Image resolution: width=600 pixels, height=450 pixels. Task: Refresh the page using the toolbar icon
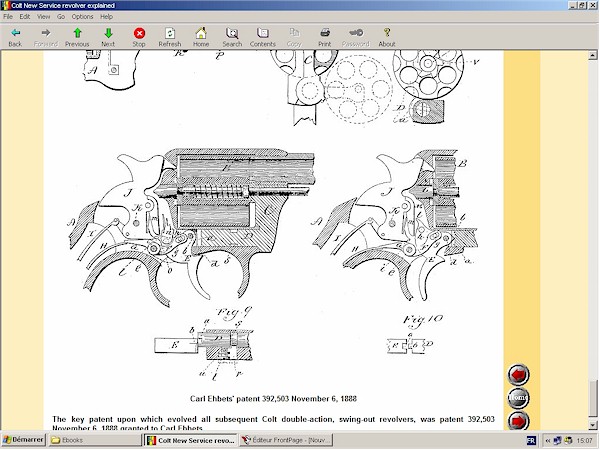click(x=170, y=37)
